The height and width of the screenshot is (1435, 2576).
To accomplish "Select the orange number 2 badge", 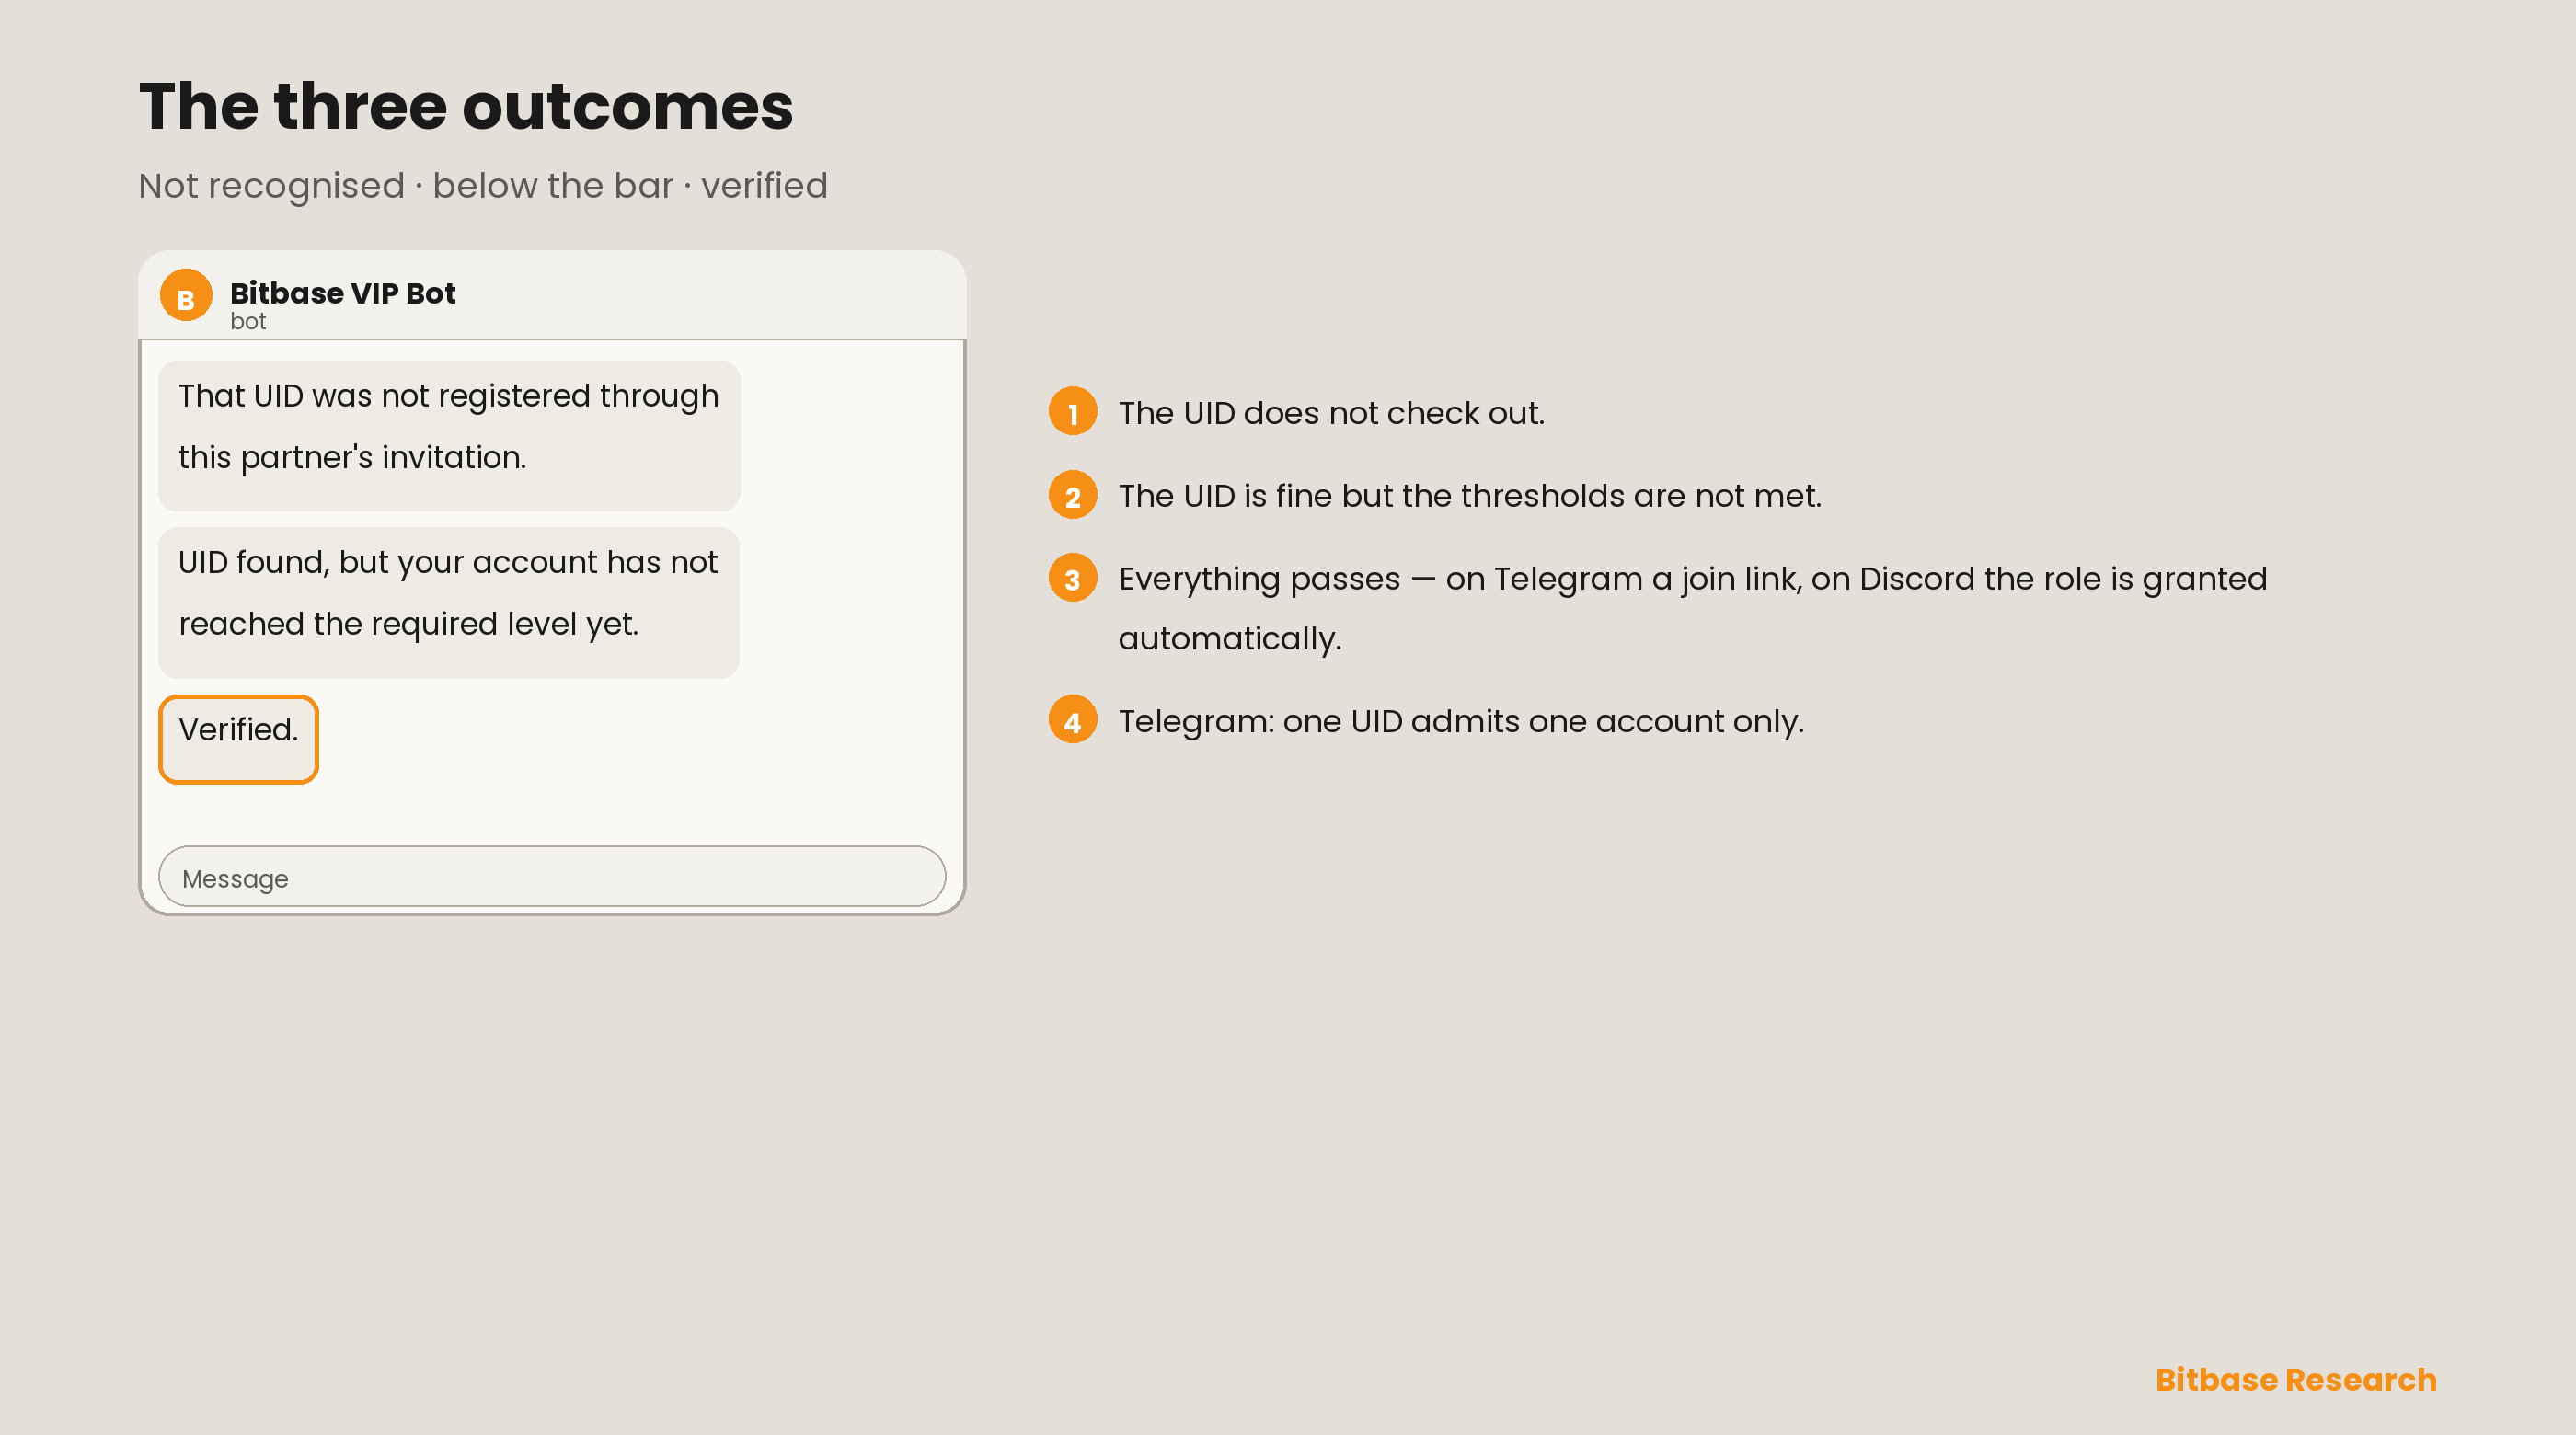I will (1073, 495).
